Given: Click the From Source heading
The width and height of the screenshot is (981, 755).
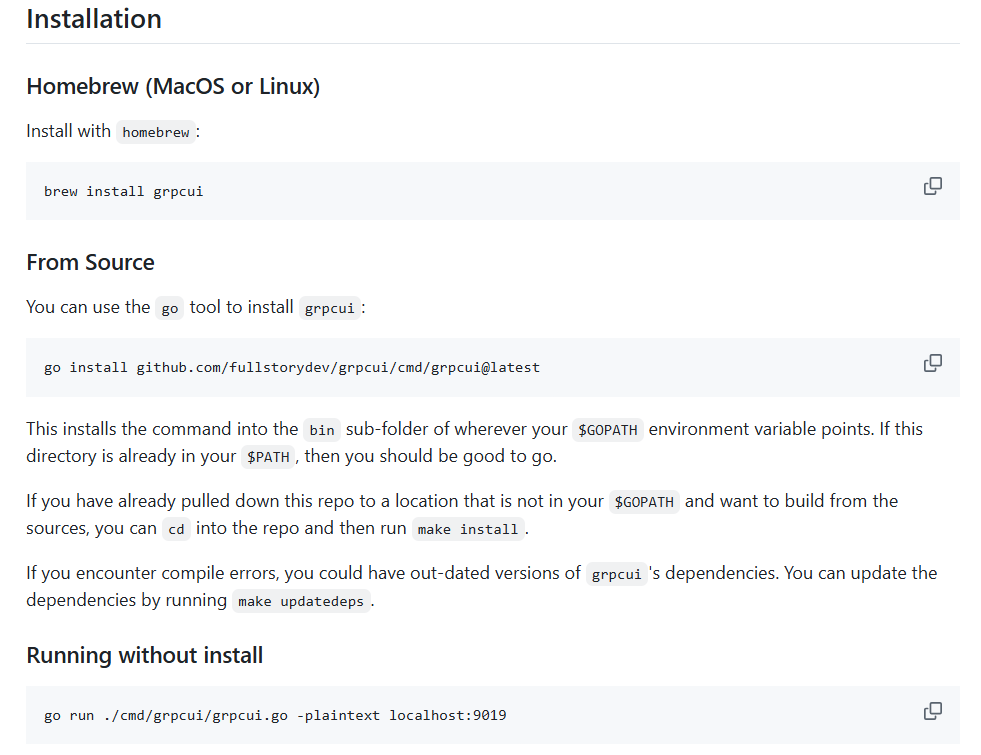Looking at the screenshot, I should (x=90, y=262).
